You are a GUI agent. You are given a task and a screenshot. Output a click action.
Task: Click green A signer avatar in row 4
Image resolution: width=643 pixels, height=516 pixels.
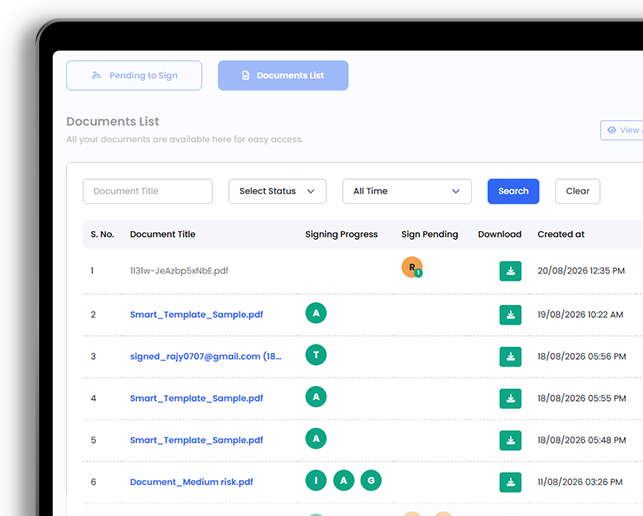[316, 397]
